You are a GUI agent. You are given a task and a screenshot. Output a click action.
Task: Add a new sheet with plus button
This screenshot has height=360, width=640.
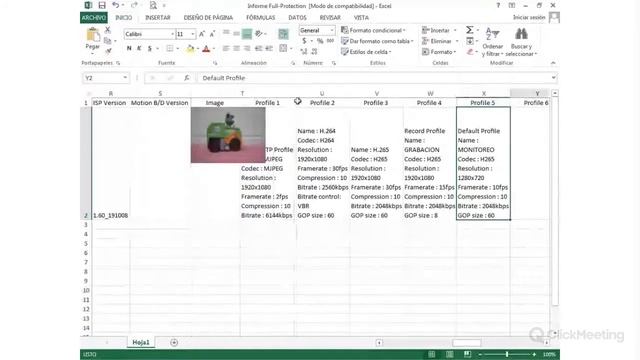(x=174, y=342)
